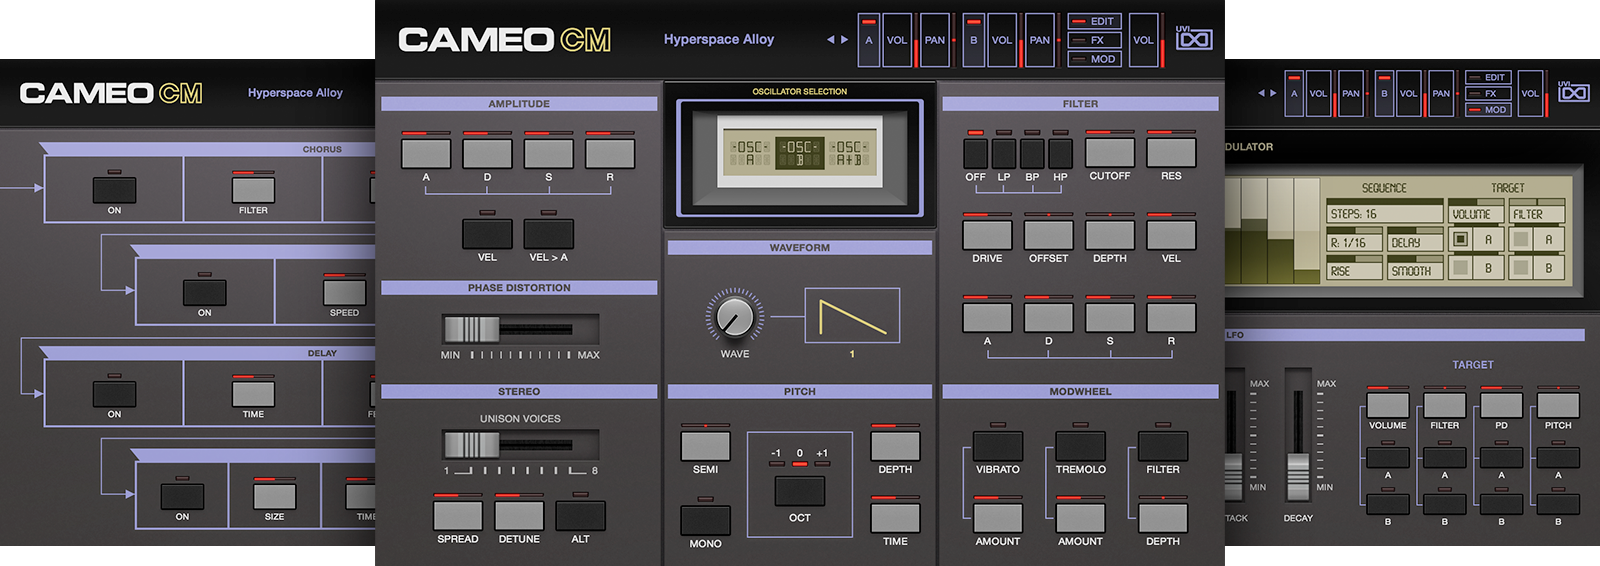Click the UVI logo in center window

[1194, 38]
